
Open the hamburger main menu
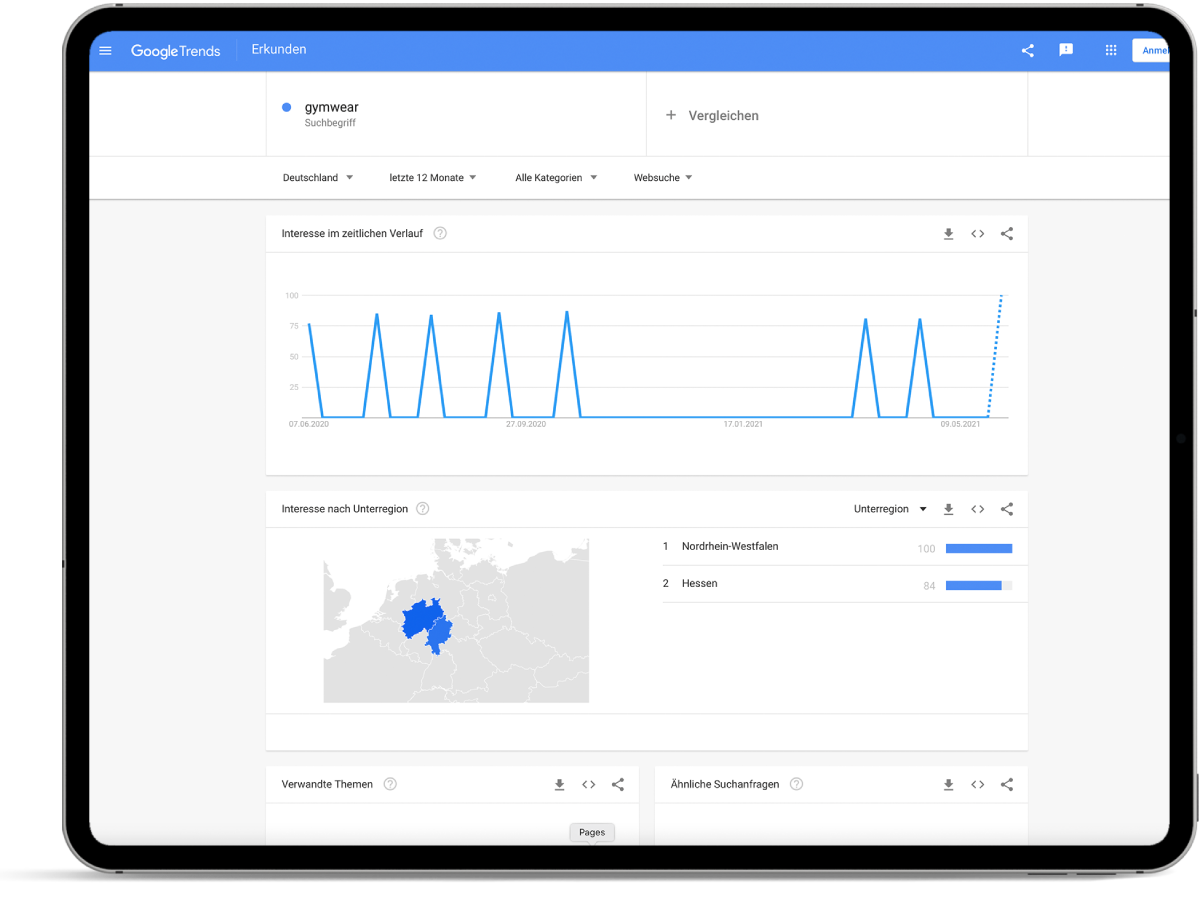coord(105,51)
